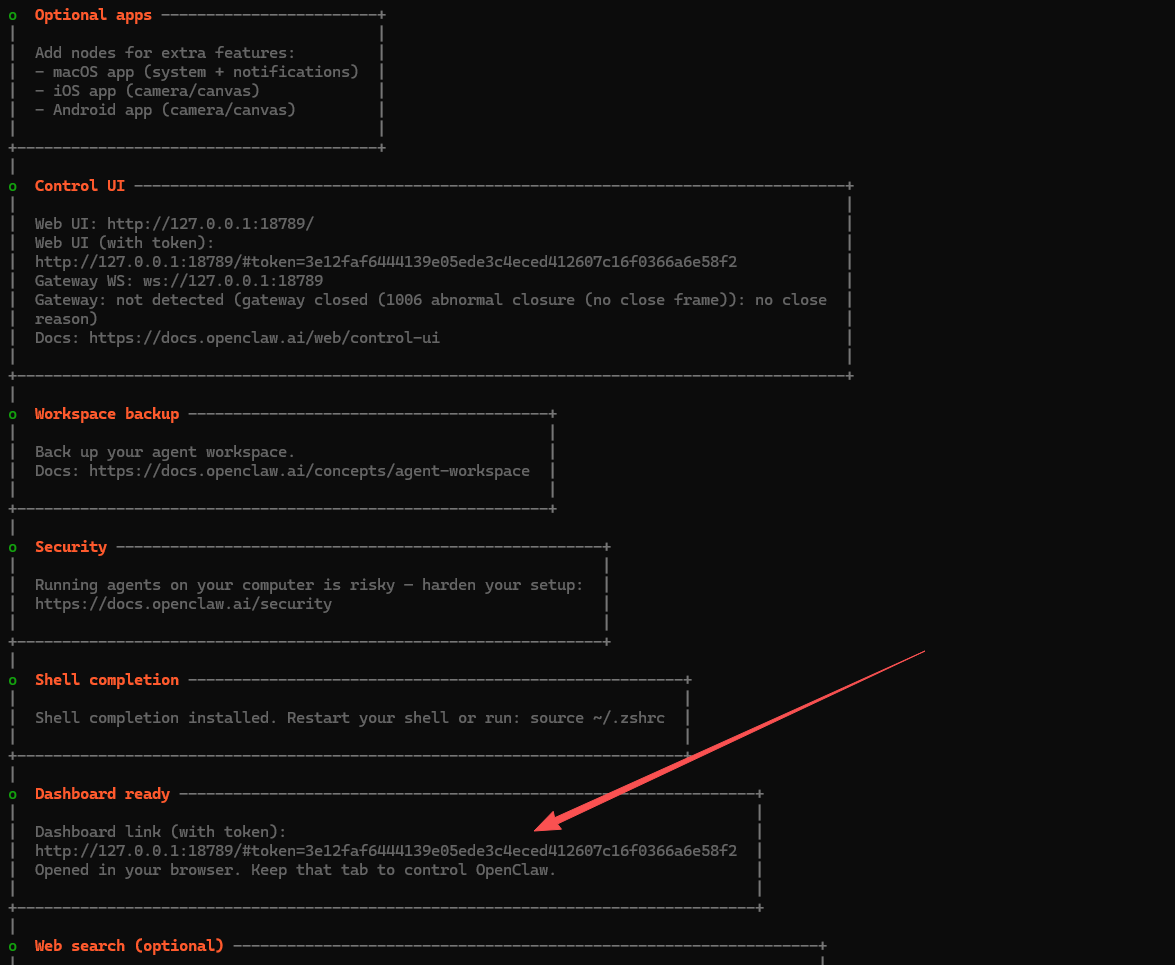Open the Dashboard link with token URL
The height and width of the screenshot is (965, 1175).
point(385,851)
